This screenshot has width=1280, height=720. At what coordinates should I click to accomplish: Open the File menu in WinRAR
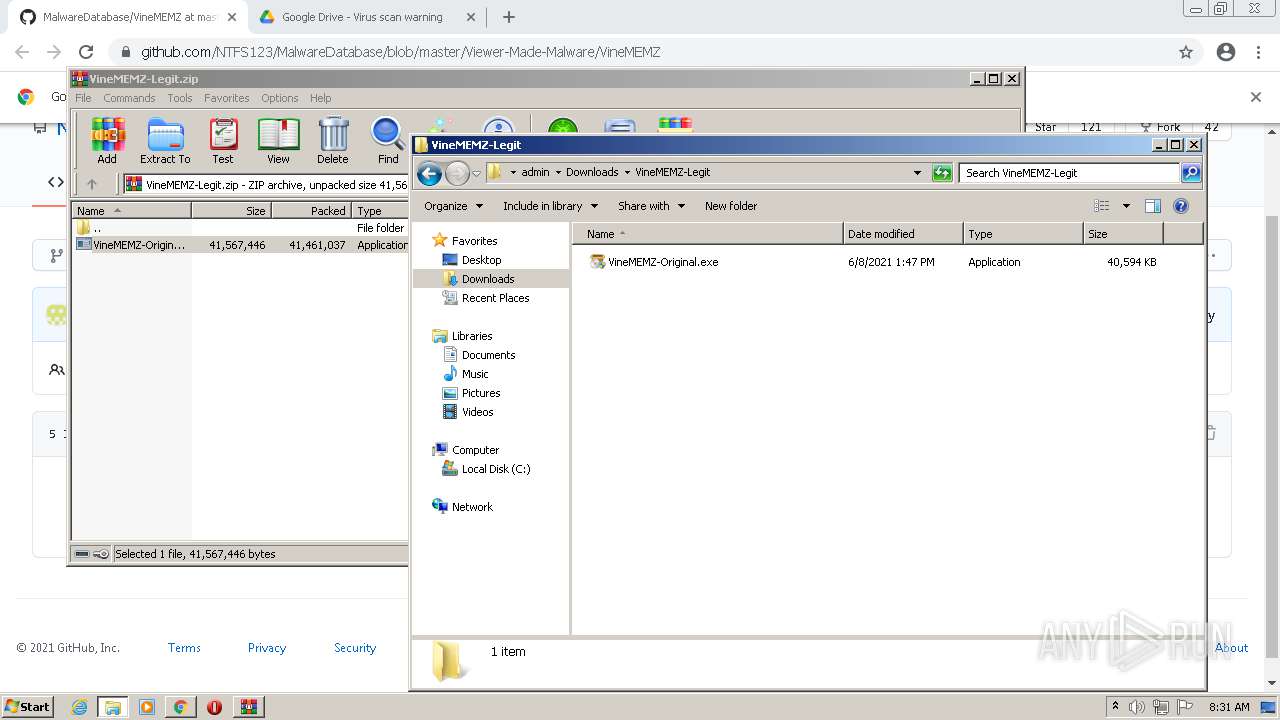point(83,98)
